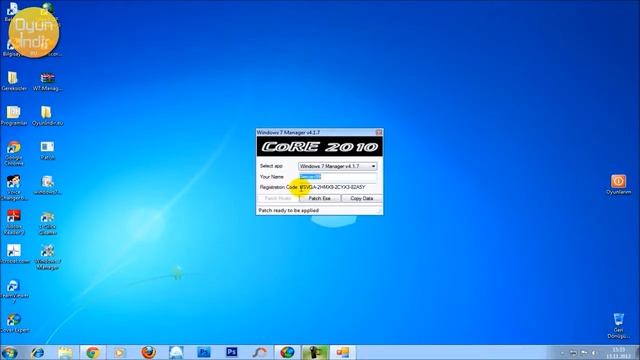The width and height of the screenshot is (640, 360).
Task: Select the Cover Expert desktop shortcut
Action: (x=14, y=323)
